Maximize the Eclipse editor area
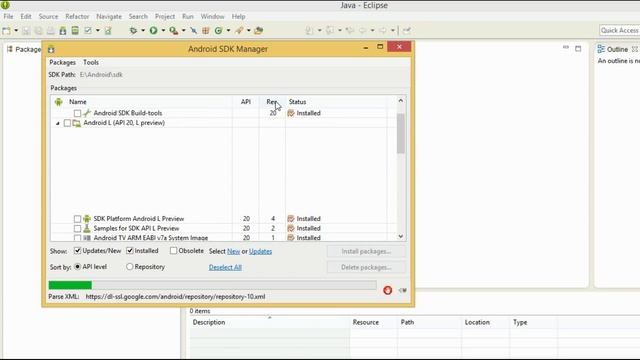The height and width of the screenshot is (360, 640). pyautogui.click(x=578, y=48)
